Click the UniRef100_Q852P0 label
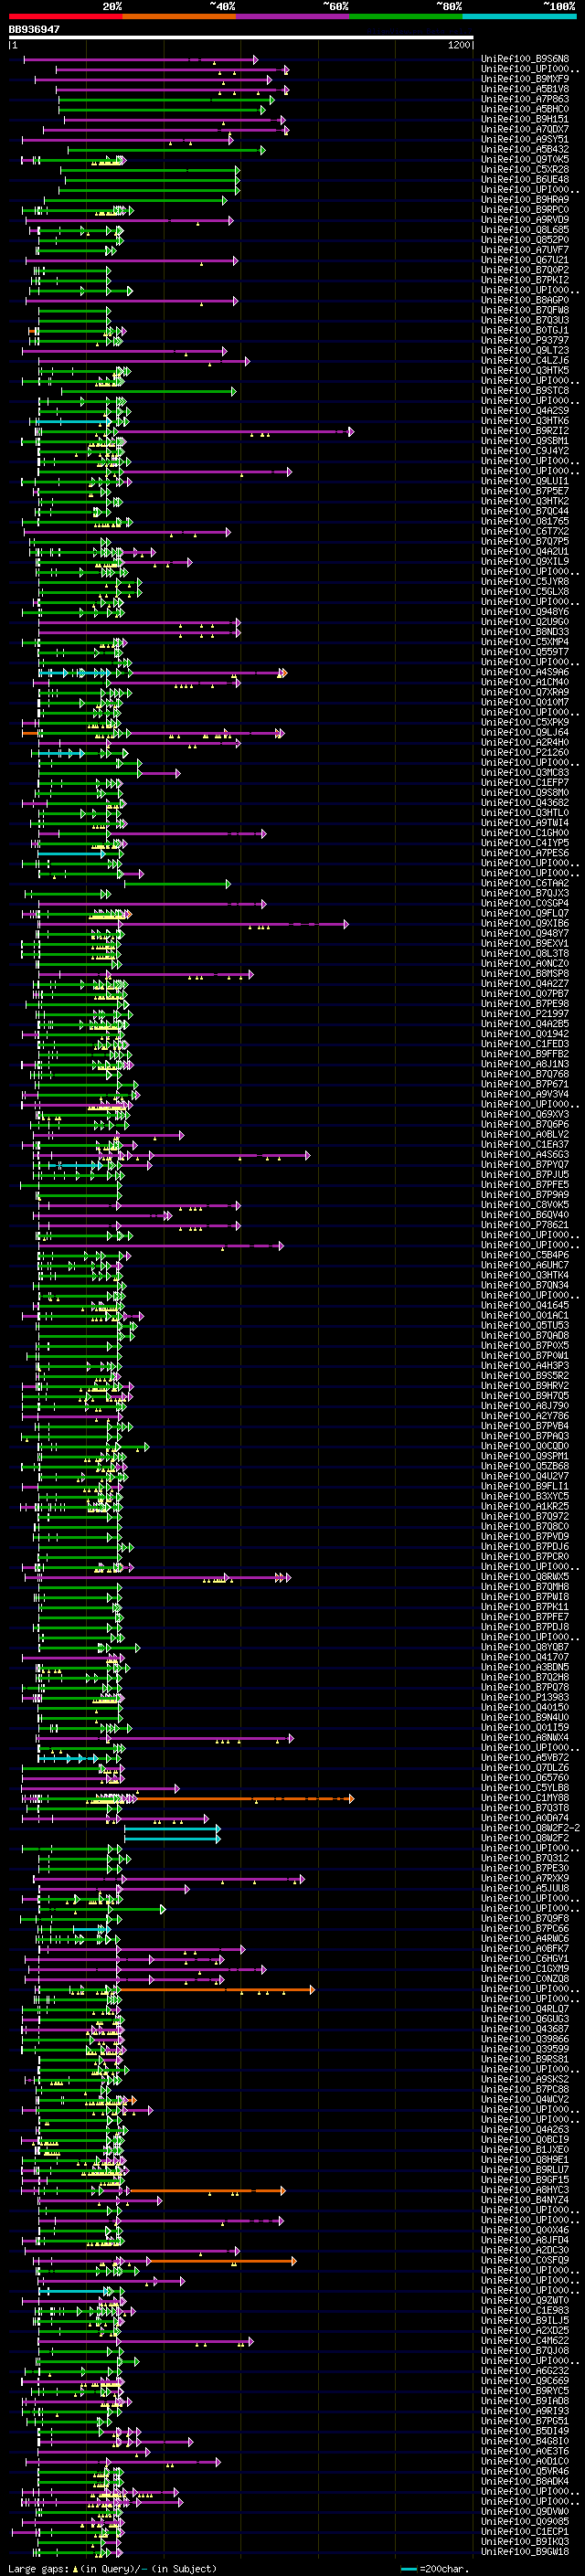Screen dimensions: 585x2576 (525, 240)
